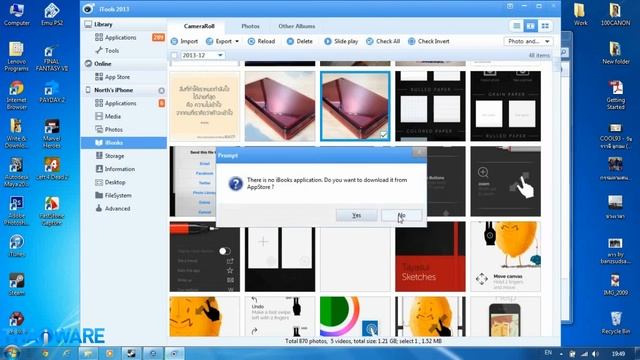640x360 pixels.
Task: Click the taskbar volume icon
Action: pyautogui.click(x=595, y=353)
